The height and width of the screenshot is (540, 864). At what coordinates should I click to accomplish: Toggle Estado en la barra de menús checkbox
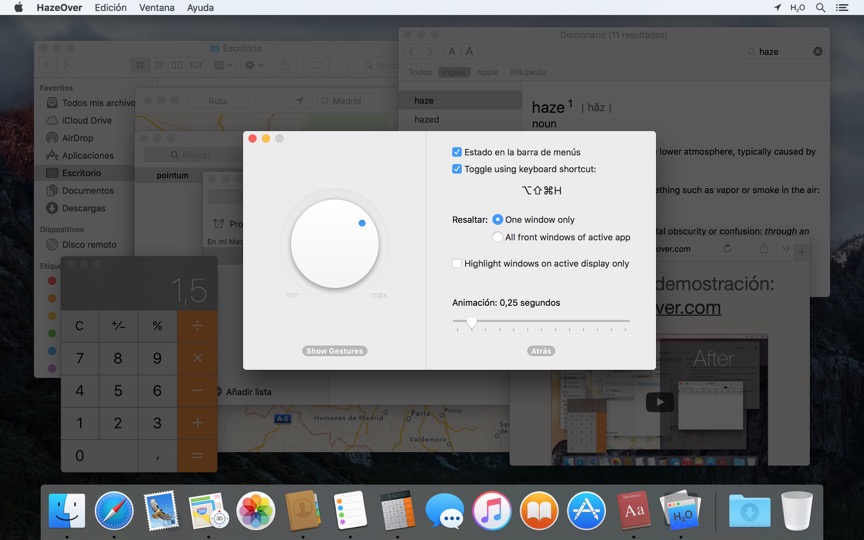pos(457,152)
